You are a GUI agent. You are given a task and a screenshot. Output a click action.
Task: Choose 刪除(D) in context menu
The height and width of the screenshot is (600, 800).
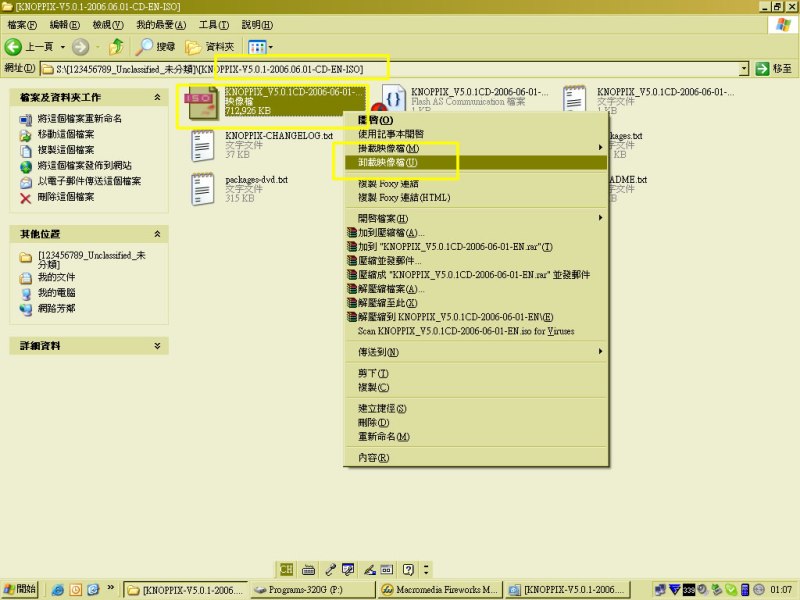(476, 422)
